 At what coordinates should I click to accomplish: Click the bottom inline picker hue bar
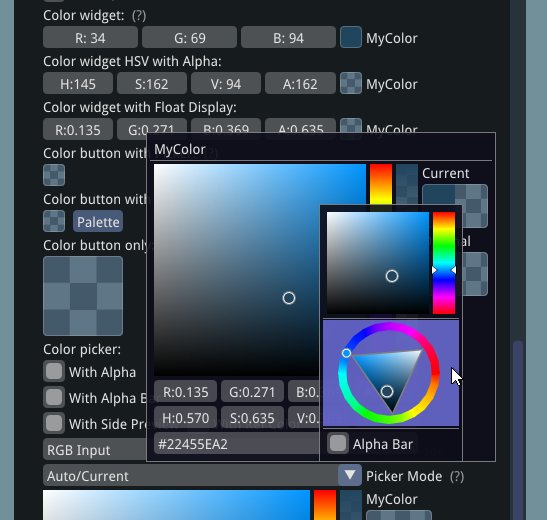click(x=325, y=505)
